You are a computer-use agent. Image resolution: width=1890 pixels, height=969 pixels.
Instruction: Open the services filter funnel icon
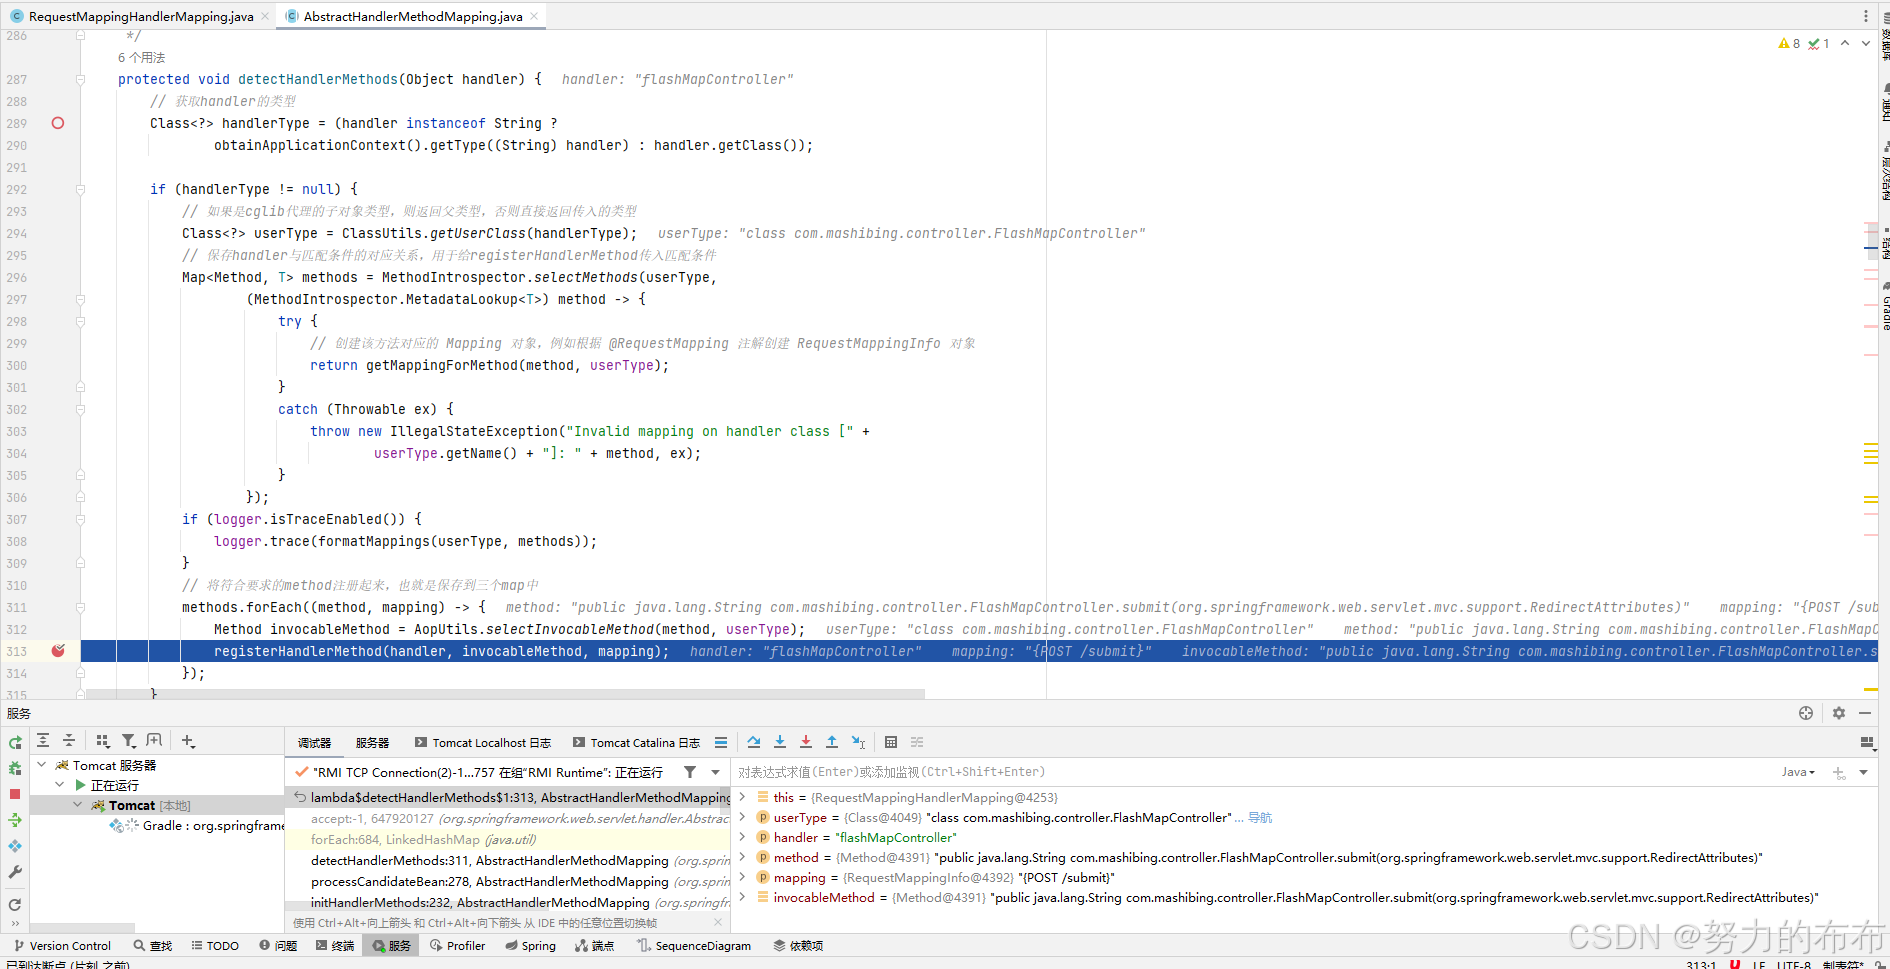[128, 741]
